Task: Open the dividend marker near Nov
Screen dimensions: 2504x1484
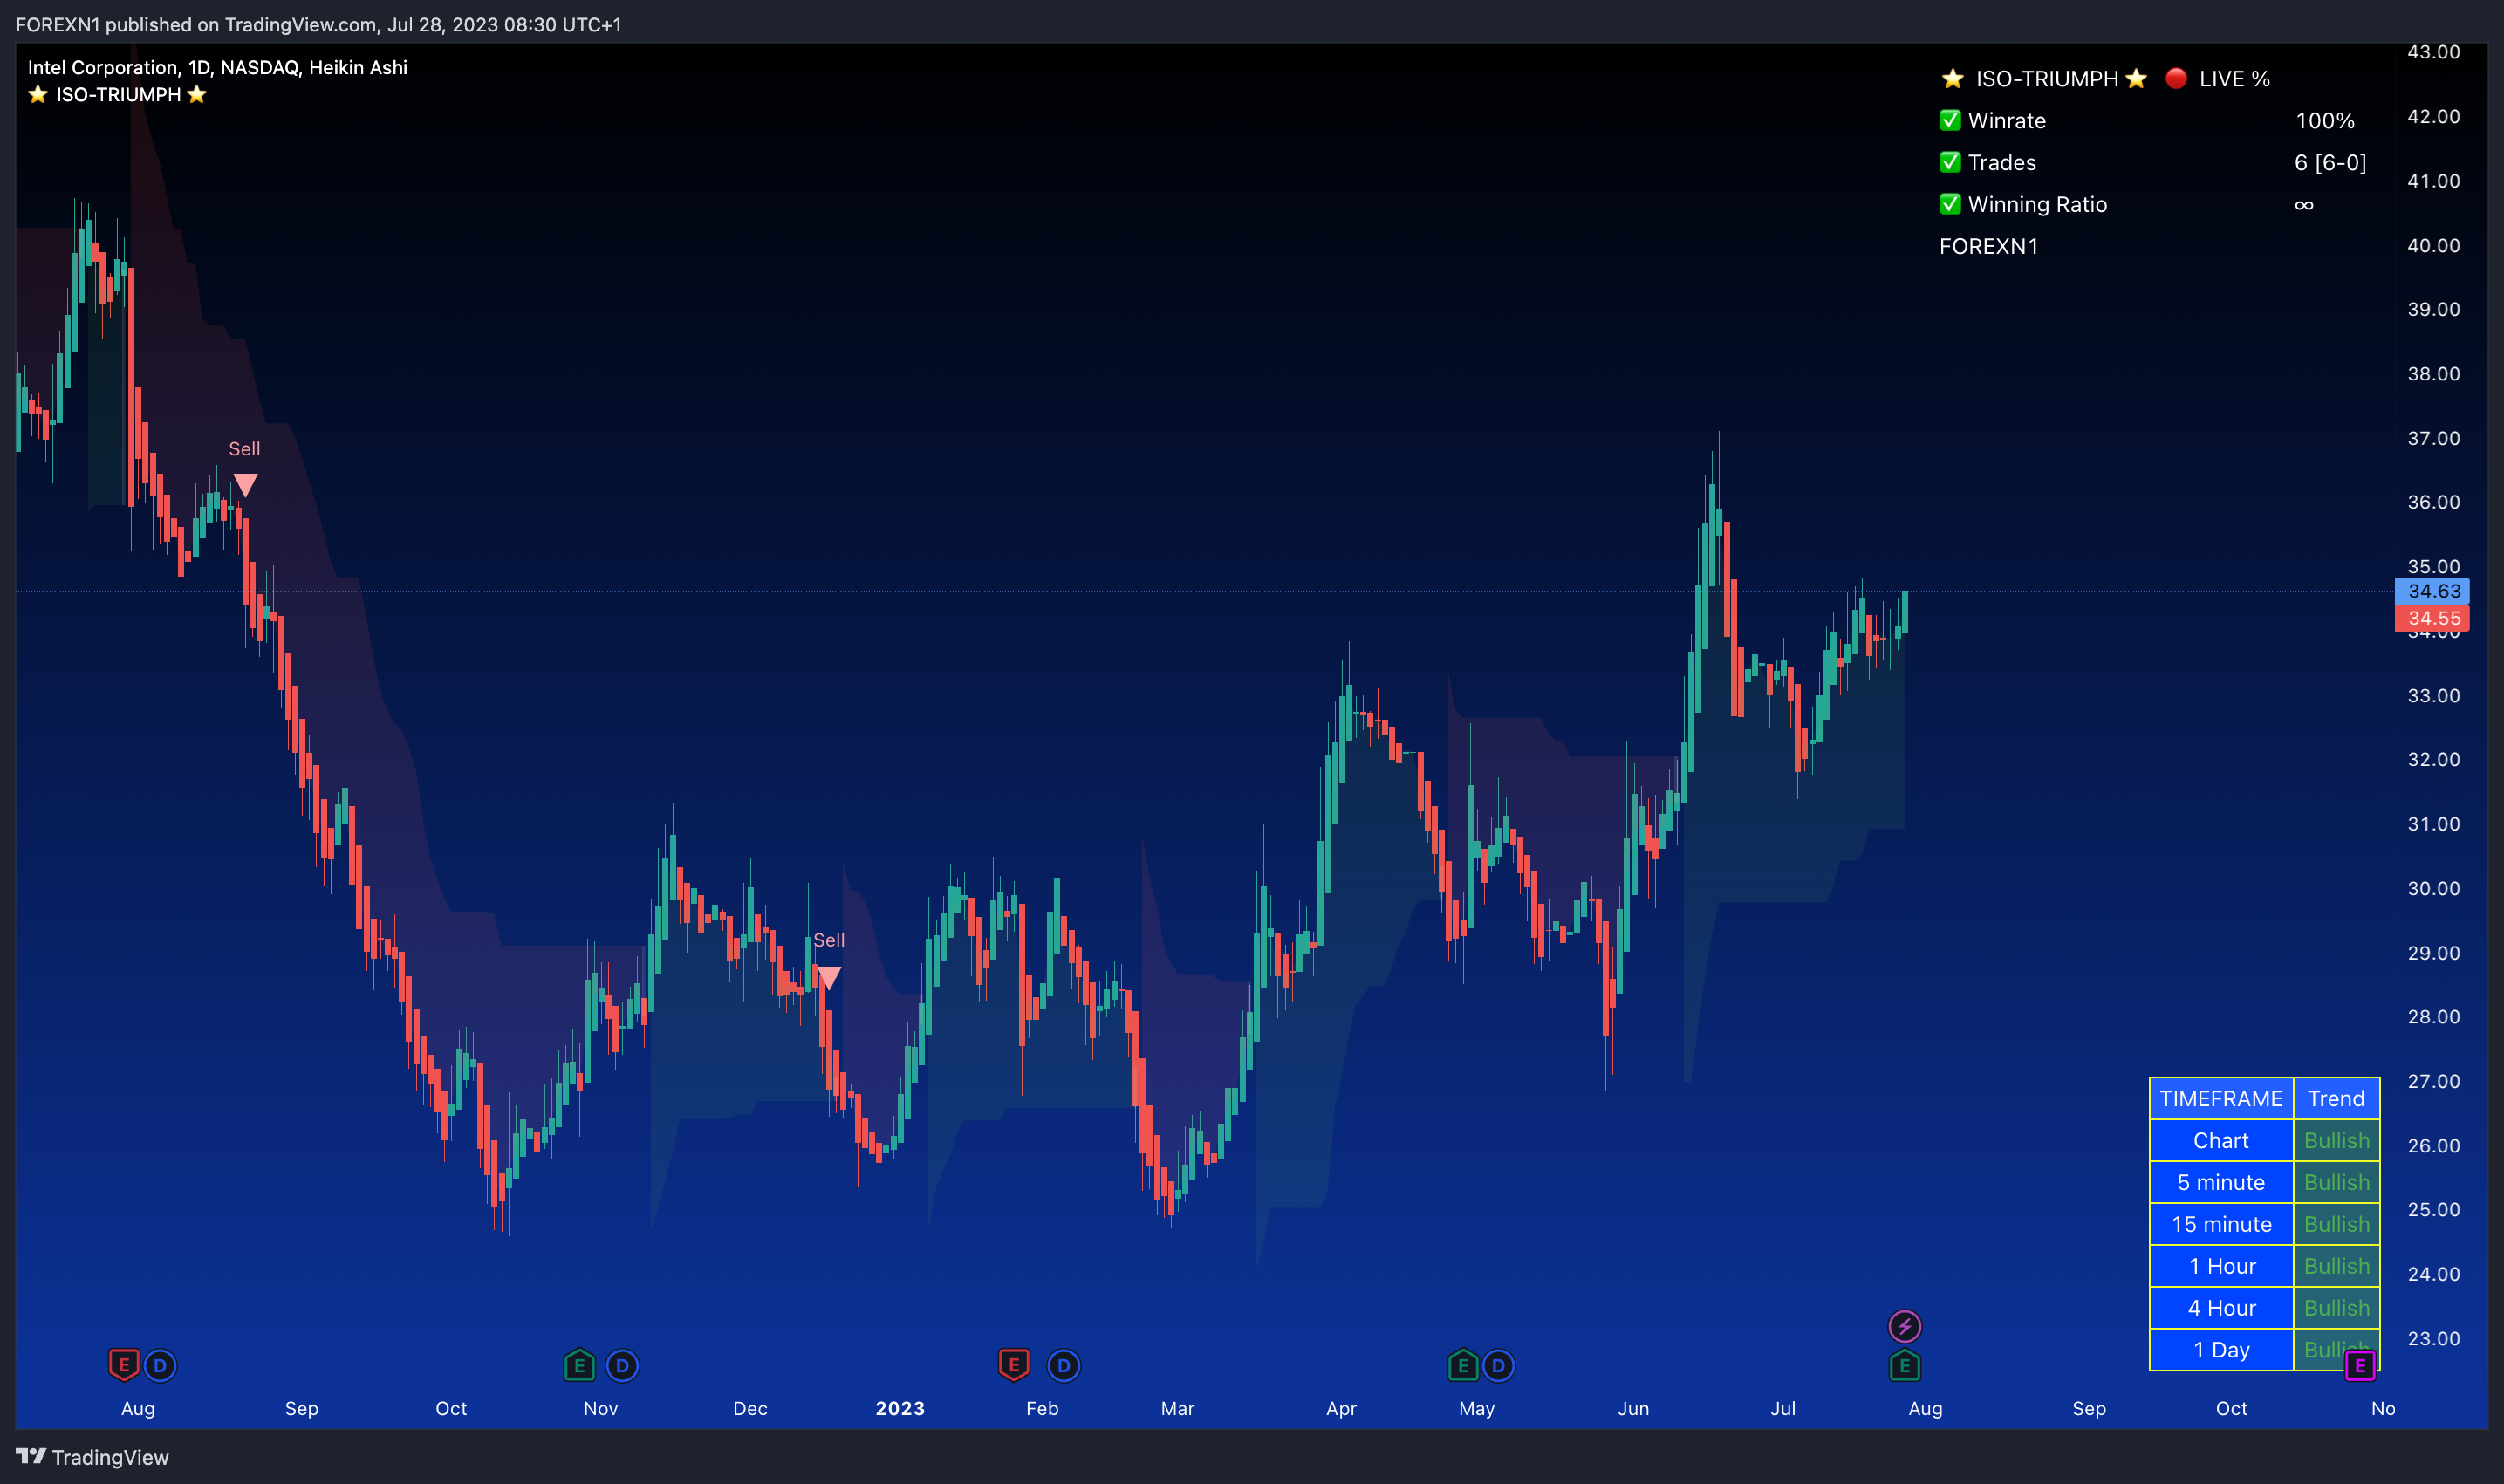Action: tap(622, 1365)
